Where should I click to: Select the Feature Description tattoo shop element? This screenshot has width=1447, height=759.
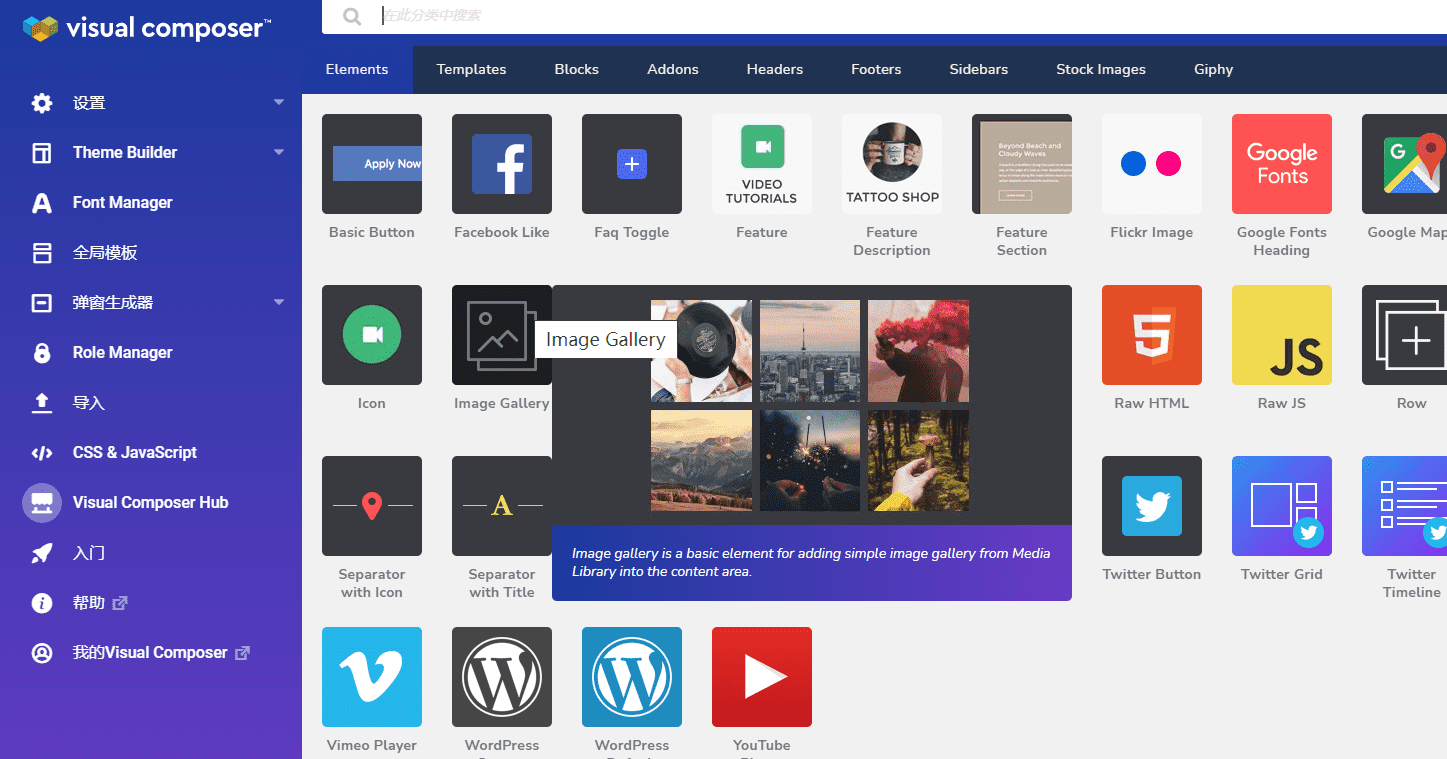892,164
